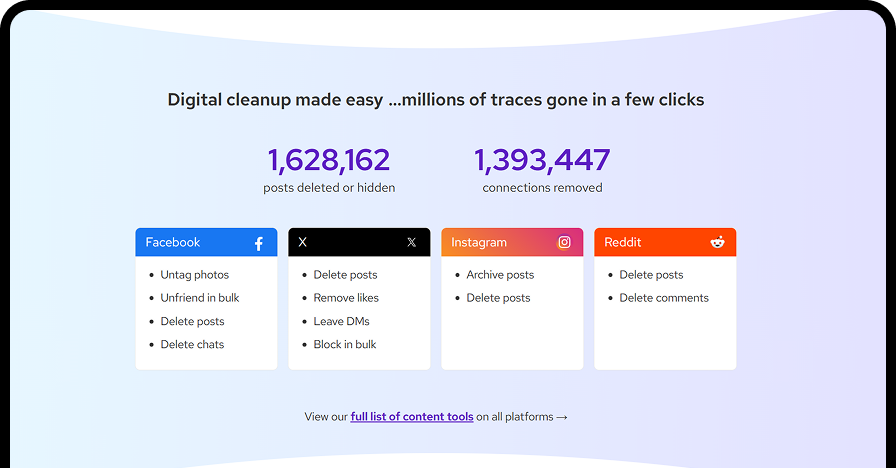The height and width of the screenshot is (468, 896).
Task: Click 'Delete chats' under Facebook
Action: (x=192, y=345)
